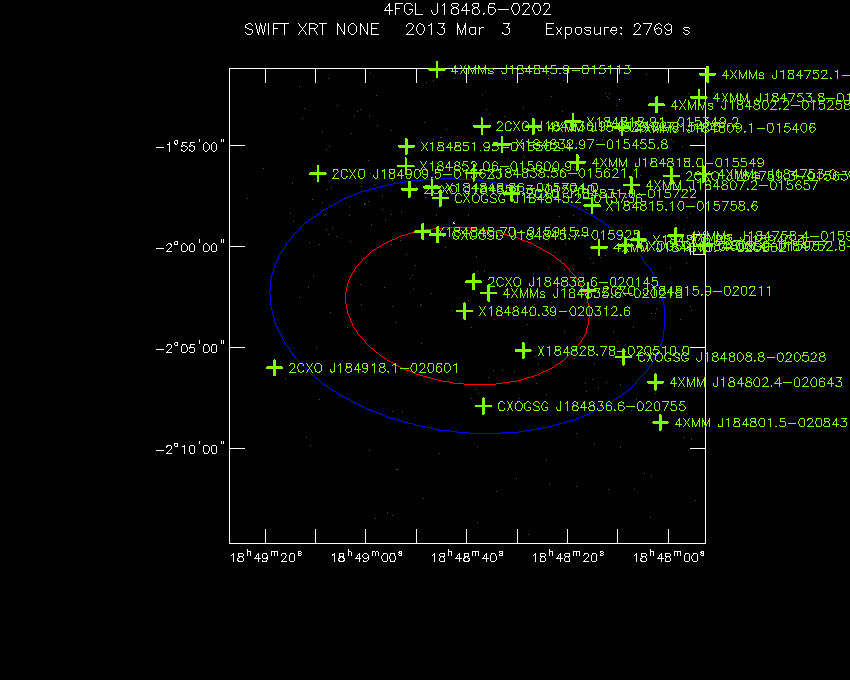
Task: Click the label X184840.39-020312.6
Action: click(554, 311)
